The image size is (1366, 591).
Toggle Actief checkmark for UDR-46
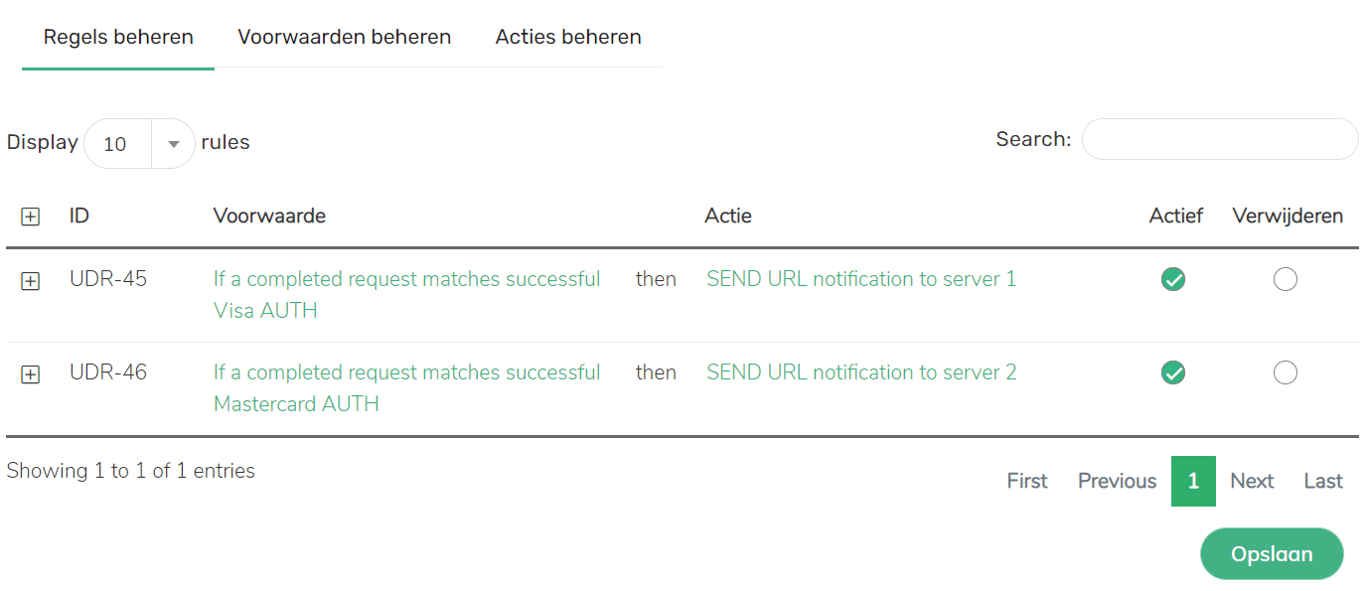click(x=1173, y=373)
